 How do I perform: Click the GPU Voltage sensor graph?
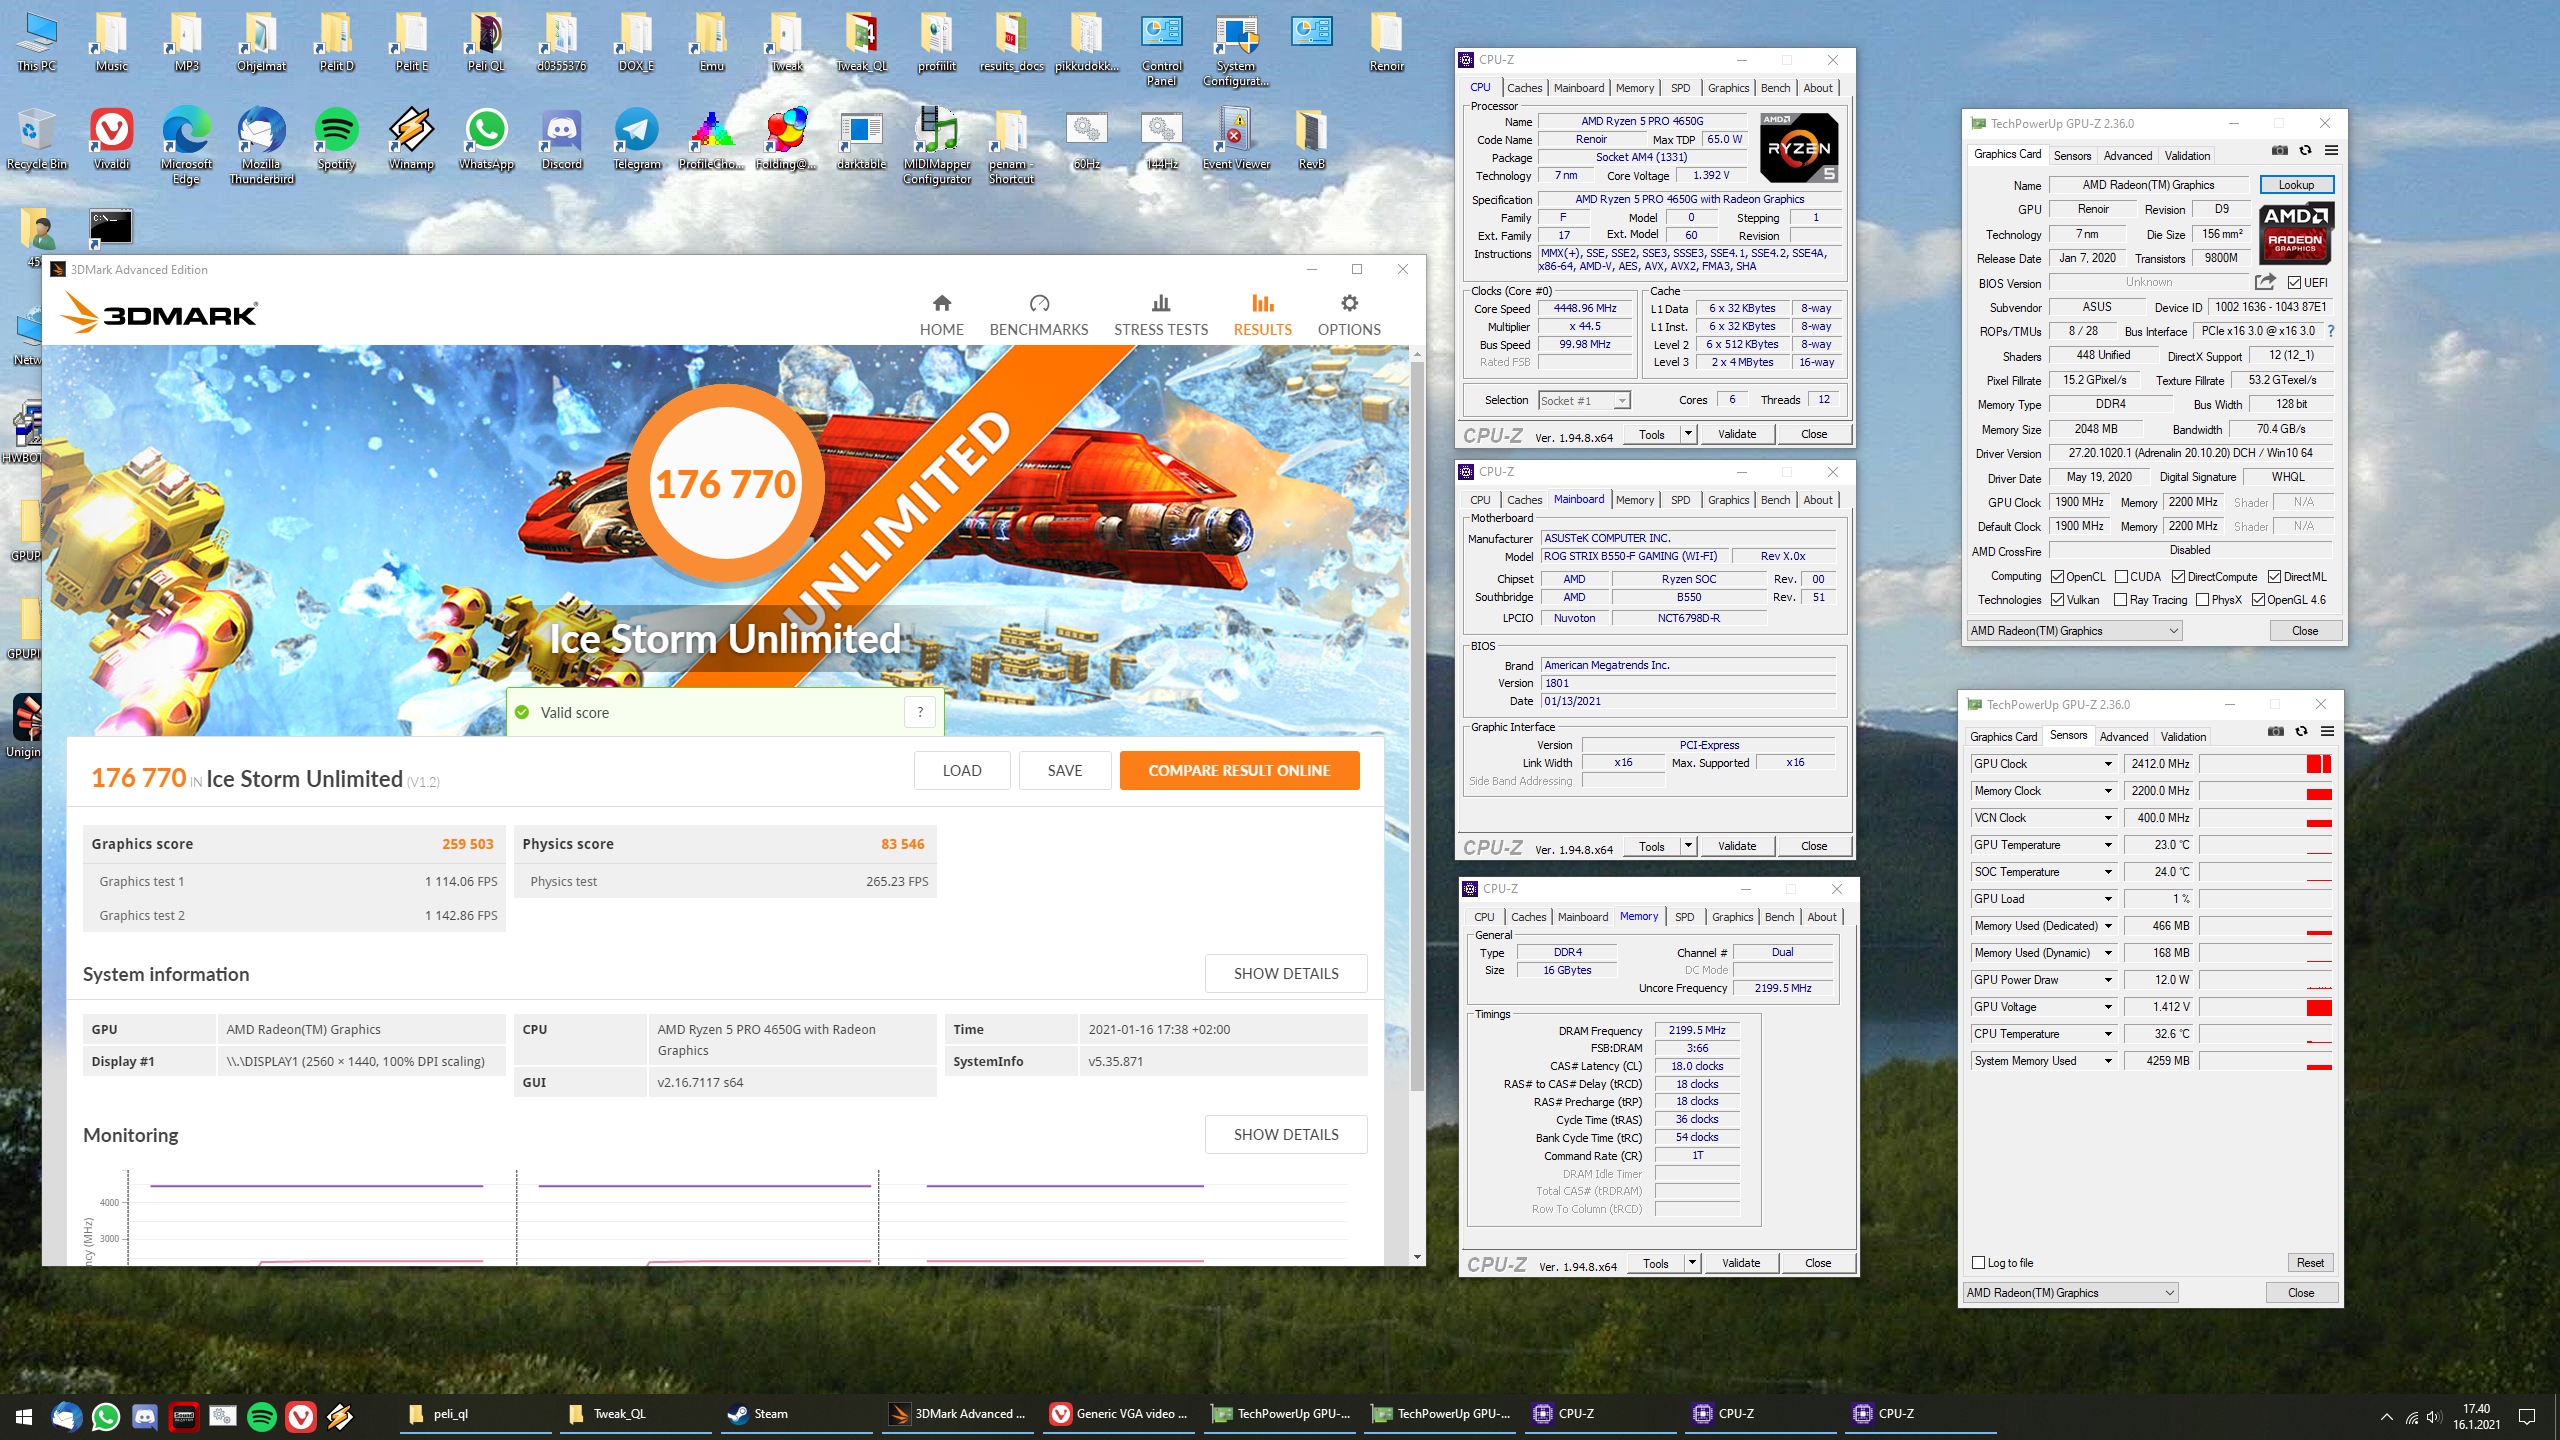coord(2265,1007)
